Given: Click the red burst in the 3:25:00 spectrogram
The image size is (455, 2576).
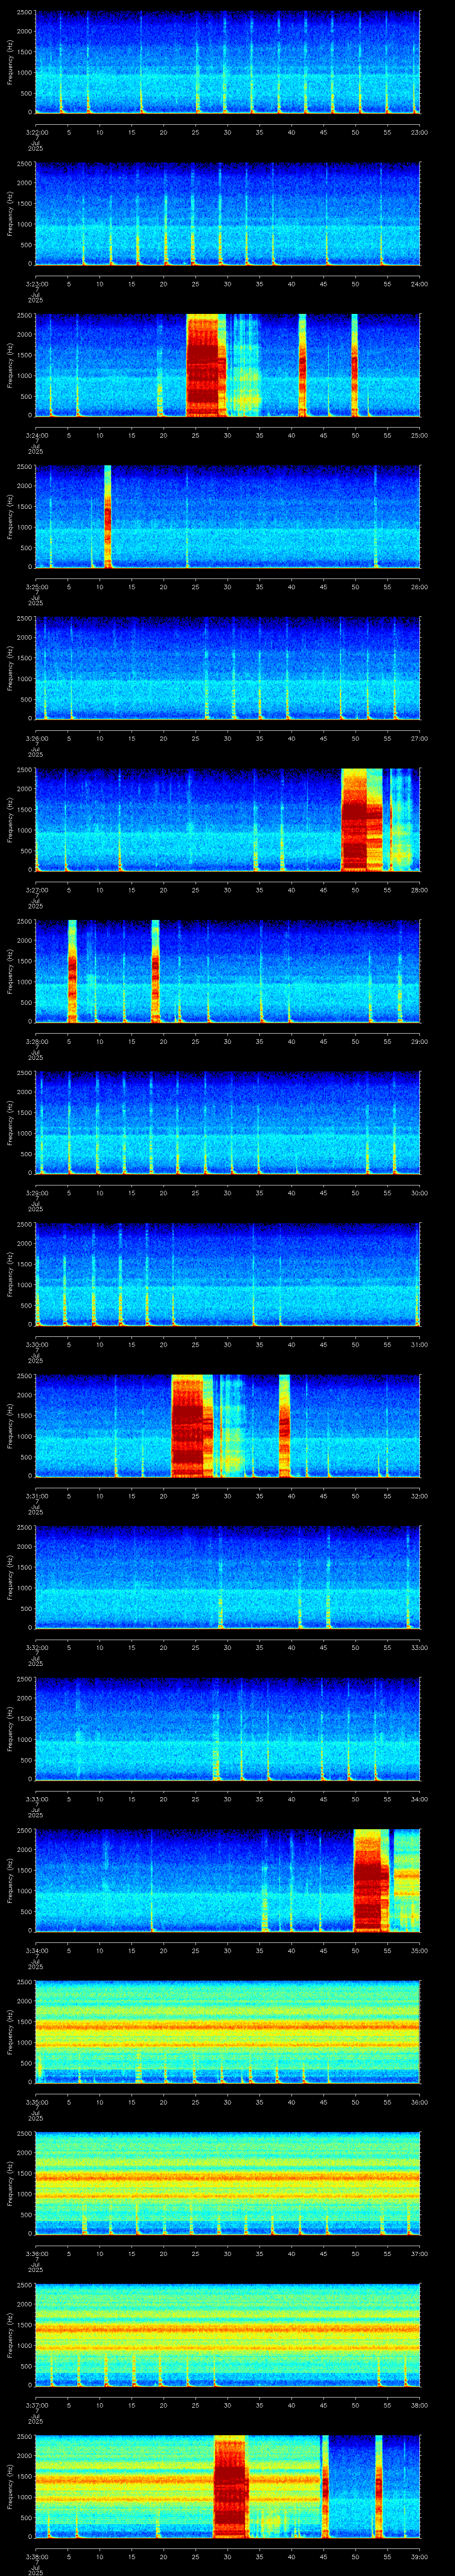Looking at the screenshot, I should (108, 516).
